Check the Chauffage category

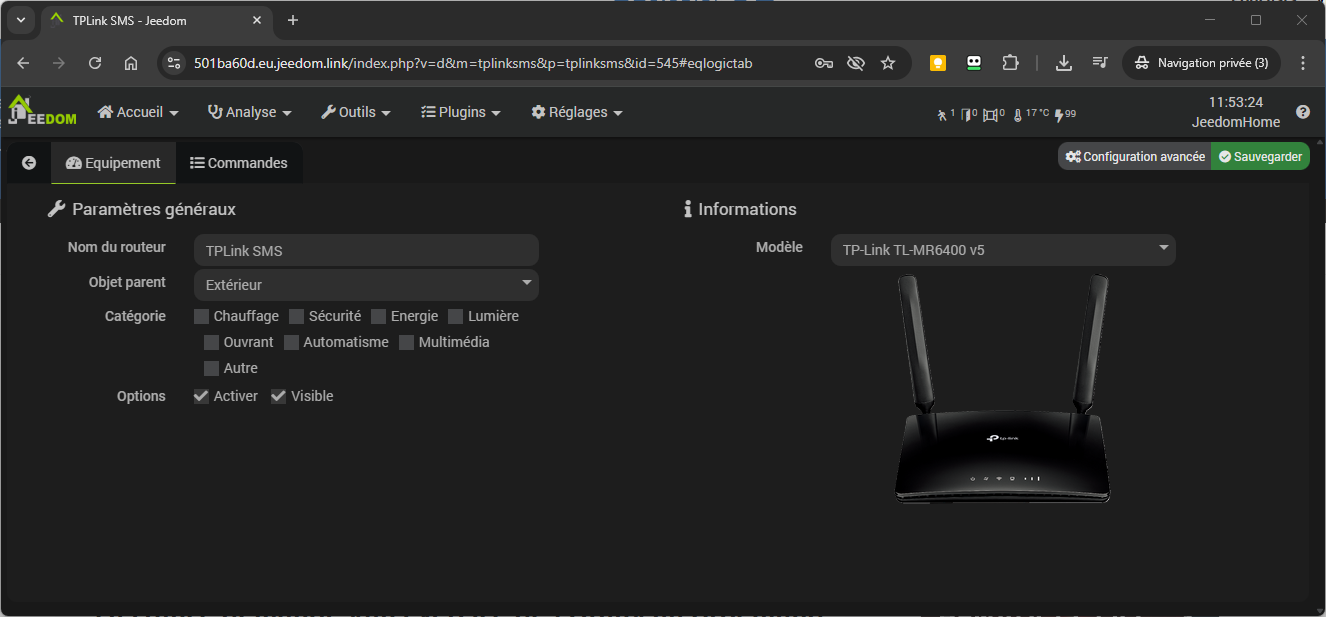pyautogui.click(x=202, y=316)
